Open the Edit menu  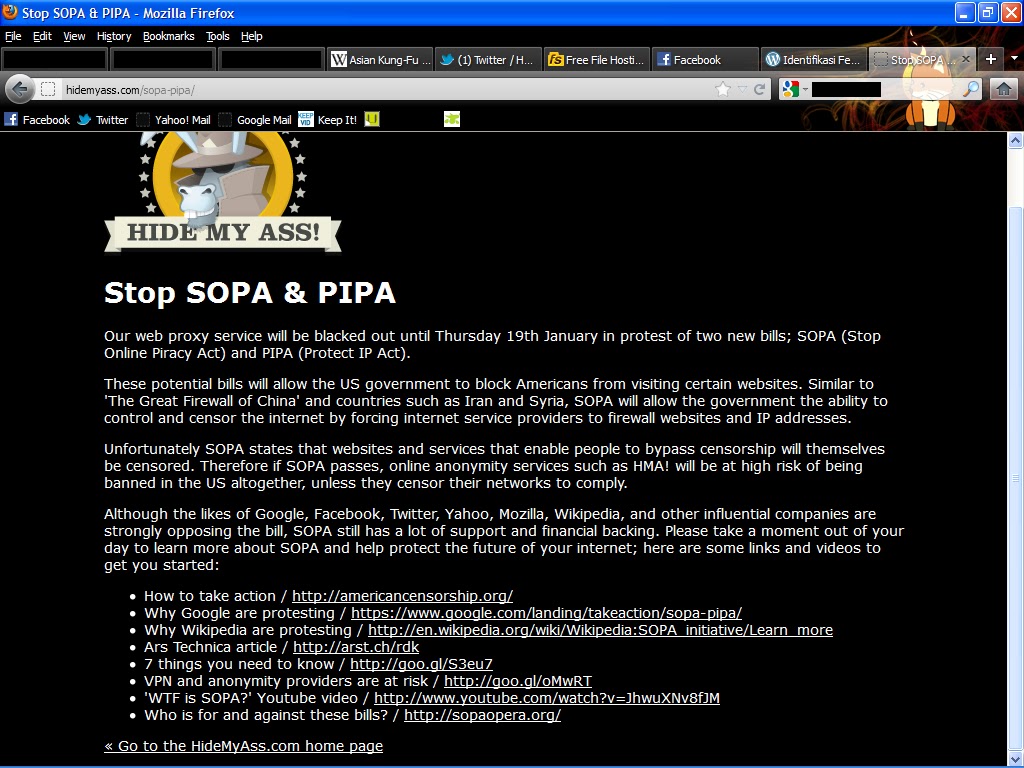click(x=42, y=36)
